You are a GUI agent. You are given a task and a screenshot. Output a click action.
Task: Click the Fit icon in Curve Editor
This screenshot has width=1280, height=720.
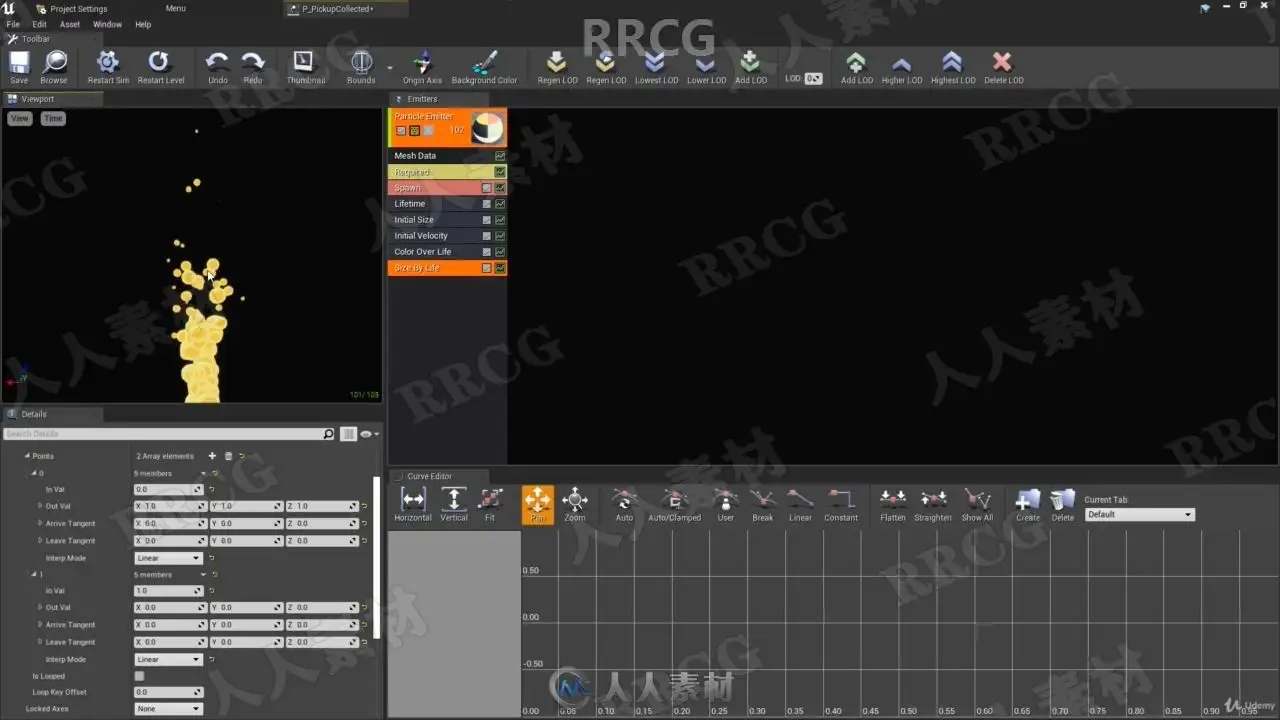click(x=490, y=505)
